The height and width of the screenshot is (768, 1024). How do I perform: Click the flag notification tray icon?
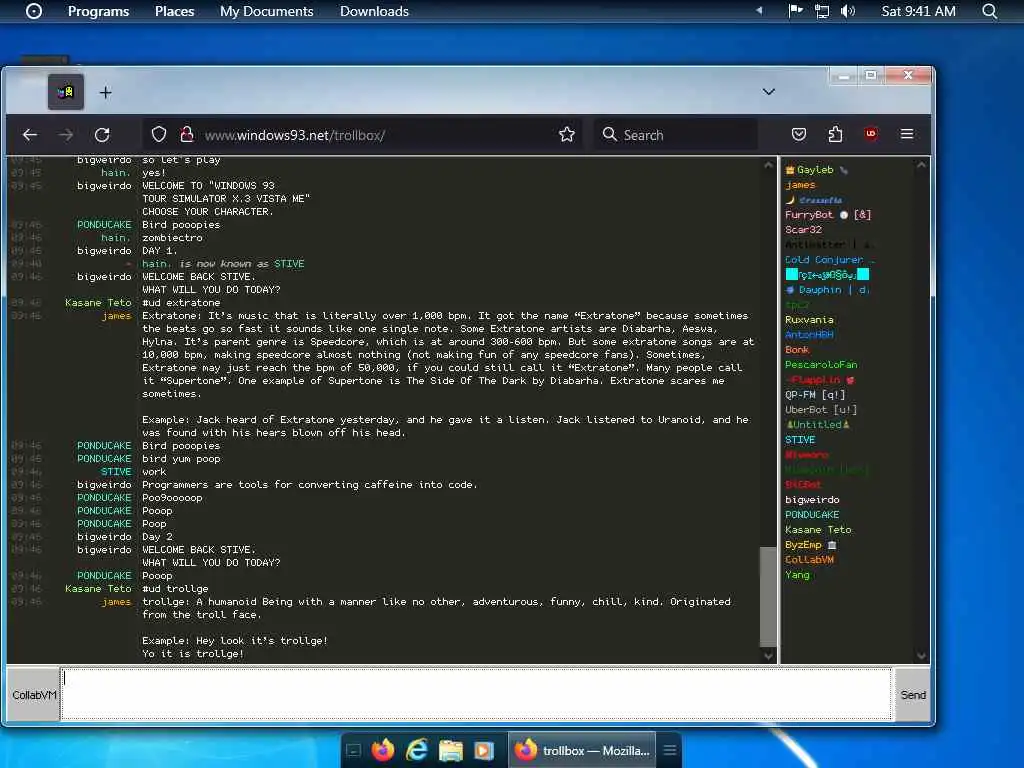(x=795, y=11)
